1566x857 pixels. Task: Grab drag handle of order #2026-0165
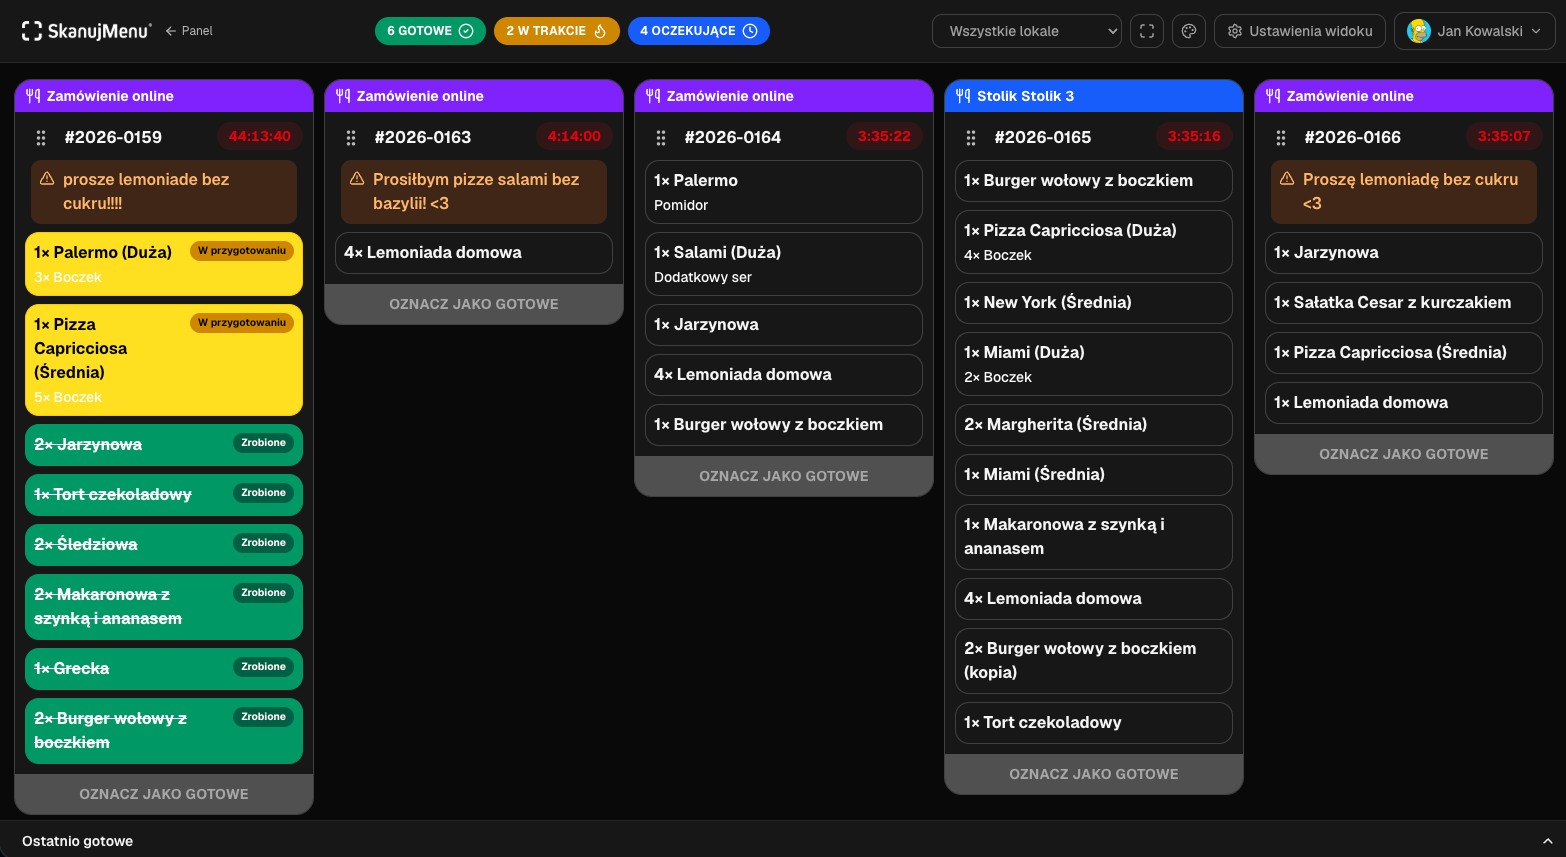tap(971, 138)
